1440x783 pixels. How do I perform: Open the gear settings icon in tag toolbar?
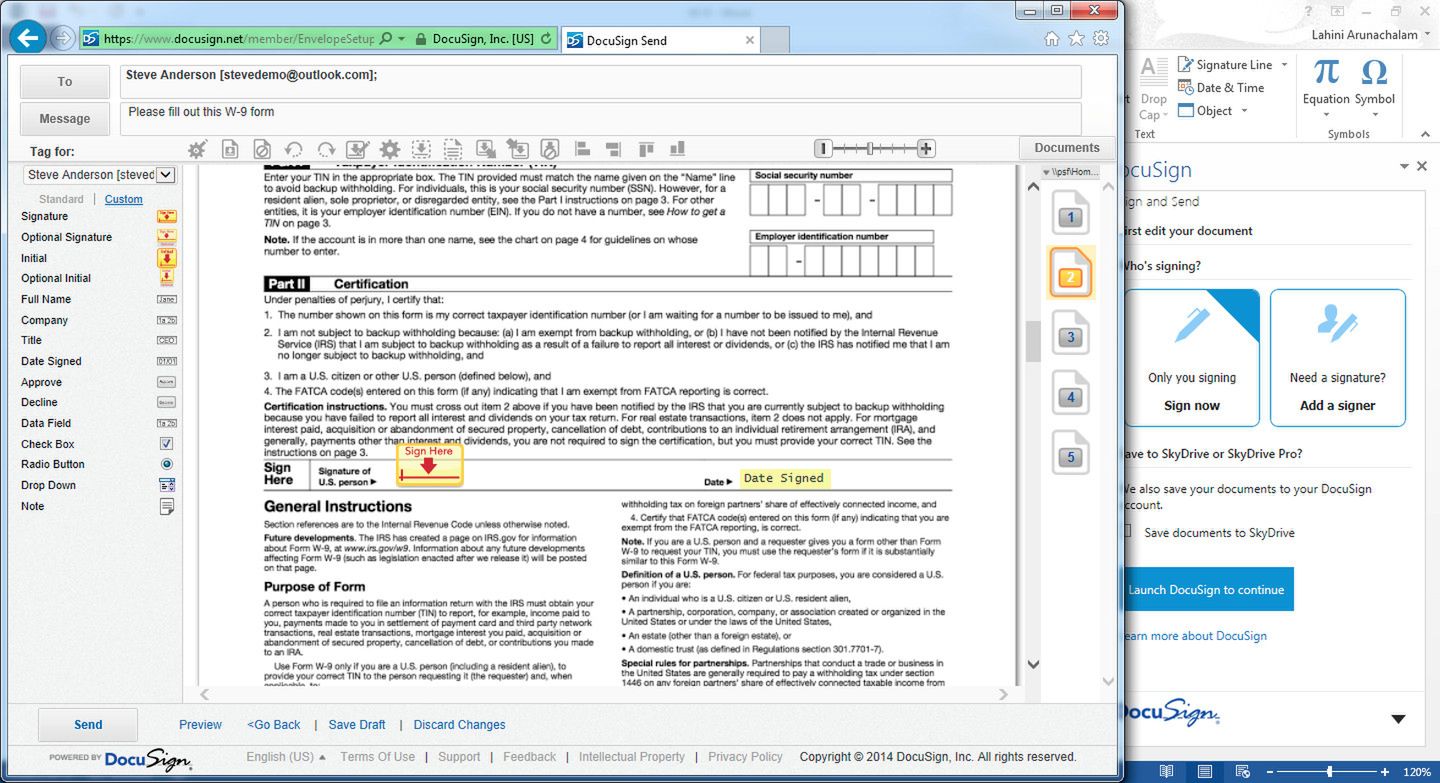pyautogui.click(x=390, y=149)
